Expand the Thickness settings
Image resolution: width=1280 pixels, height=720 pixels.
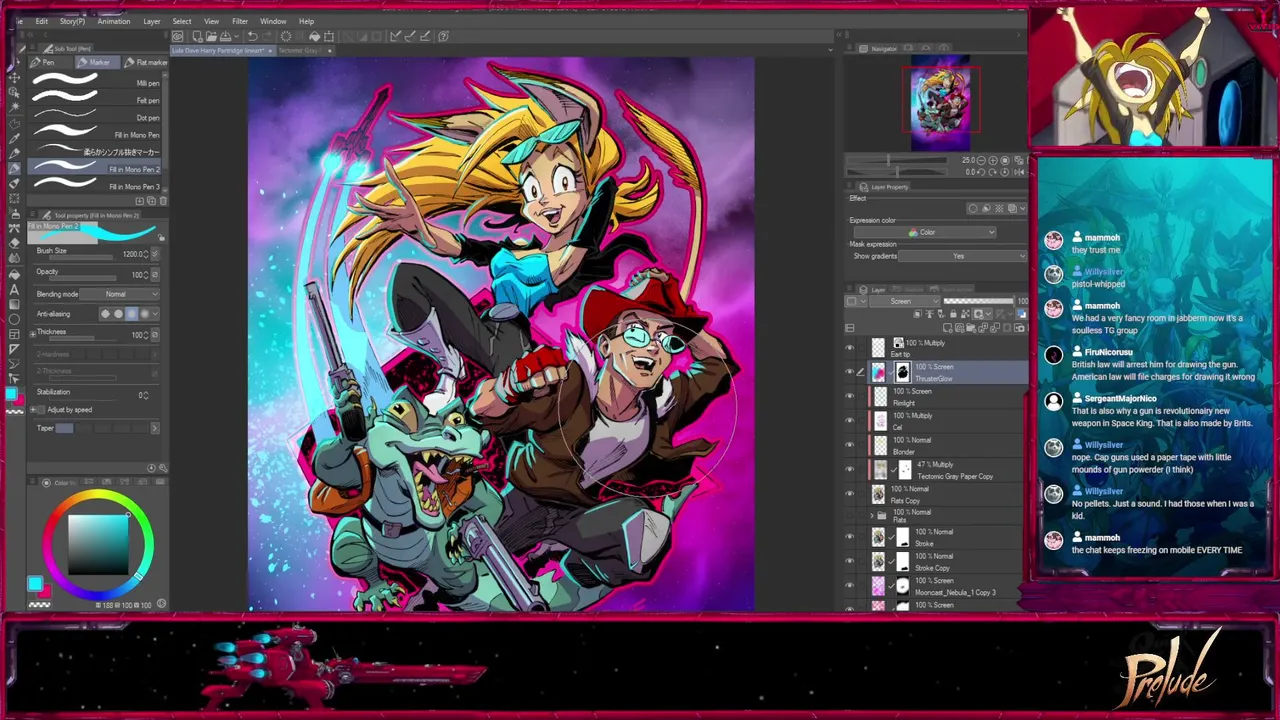[32, 333]
